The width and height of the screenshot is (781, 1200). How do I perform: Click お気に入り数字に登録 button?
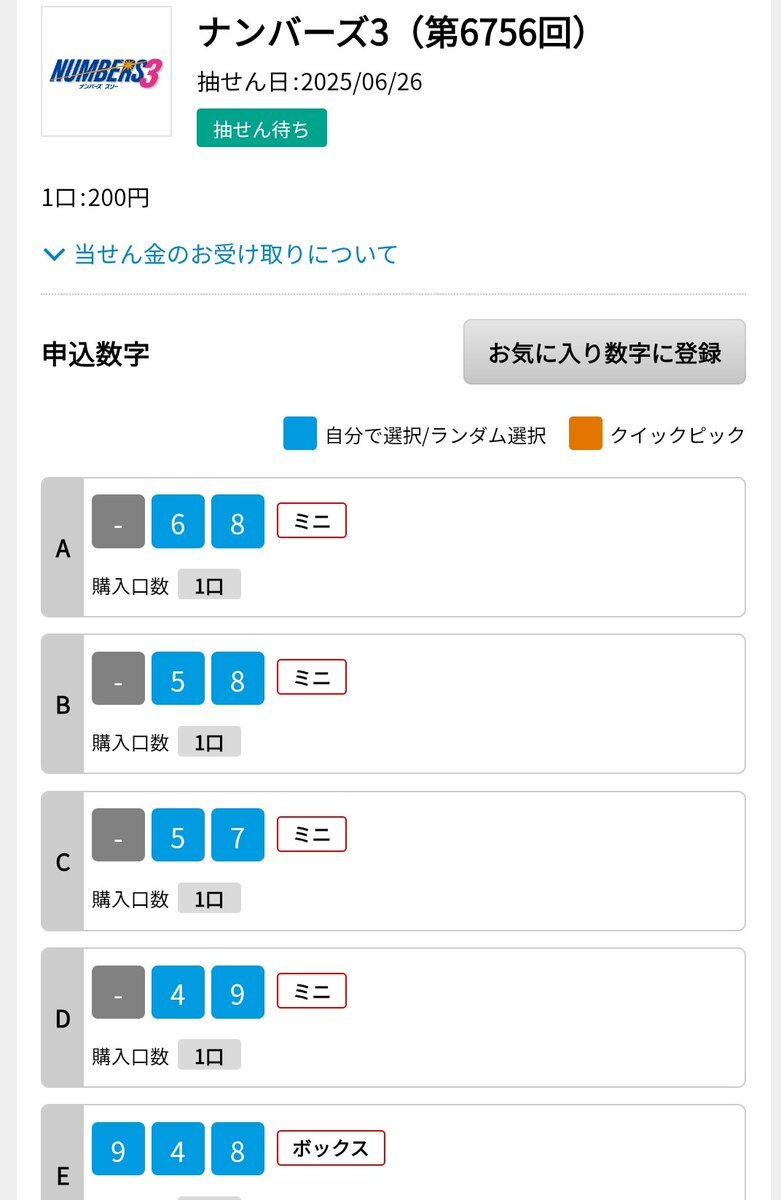click(x=604, y=352)
